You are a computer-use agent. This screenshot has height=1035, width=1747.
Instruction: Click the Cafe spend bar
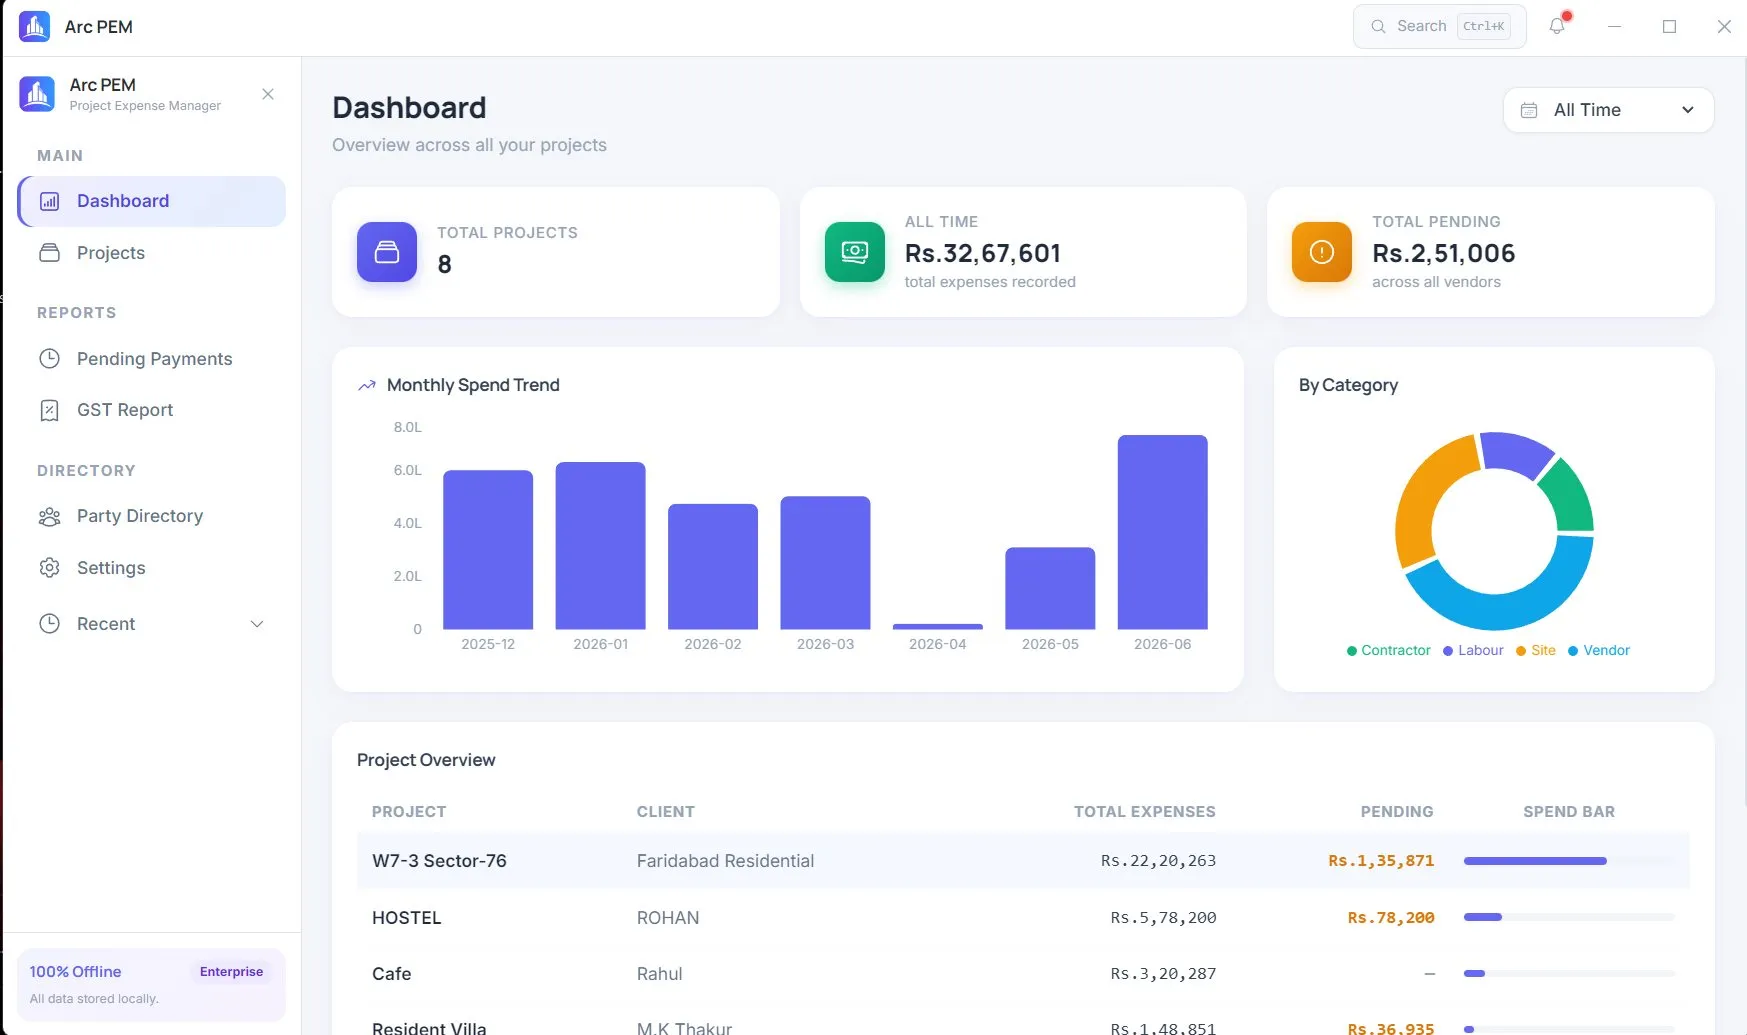[1568, 973]
